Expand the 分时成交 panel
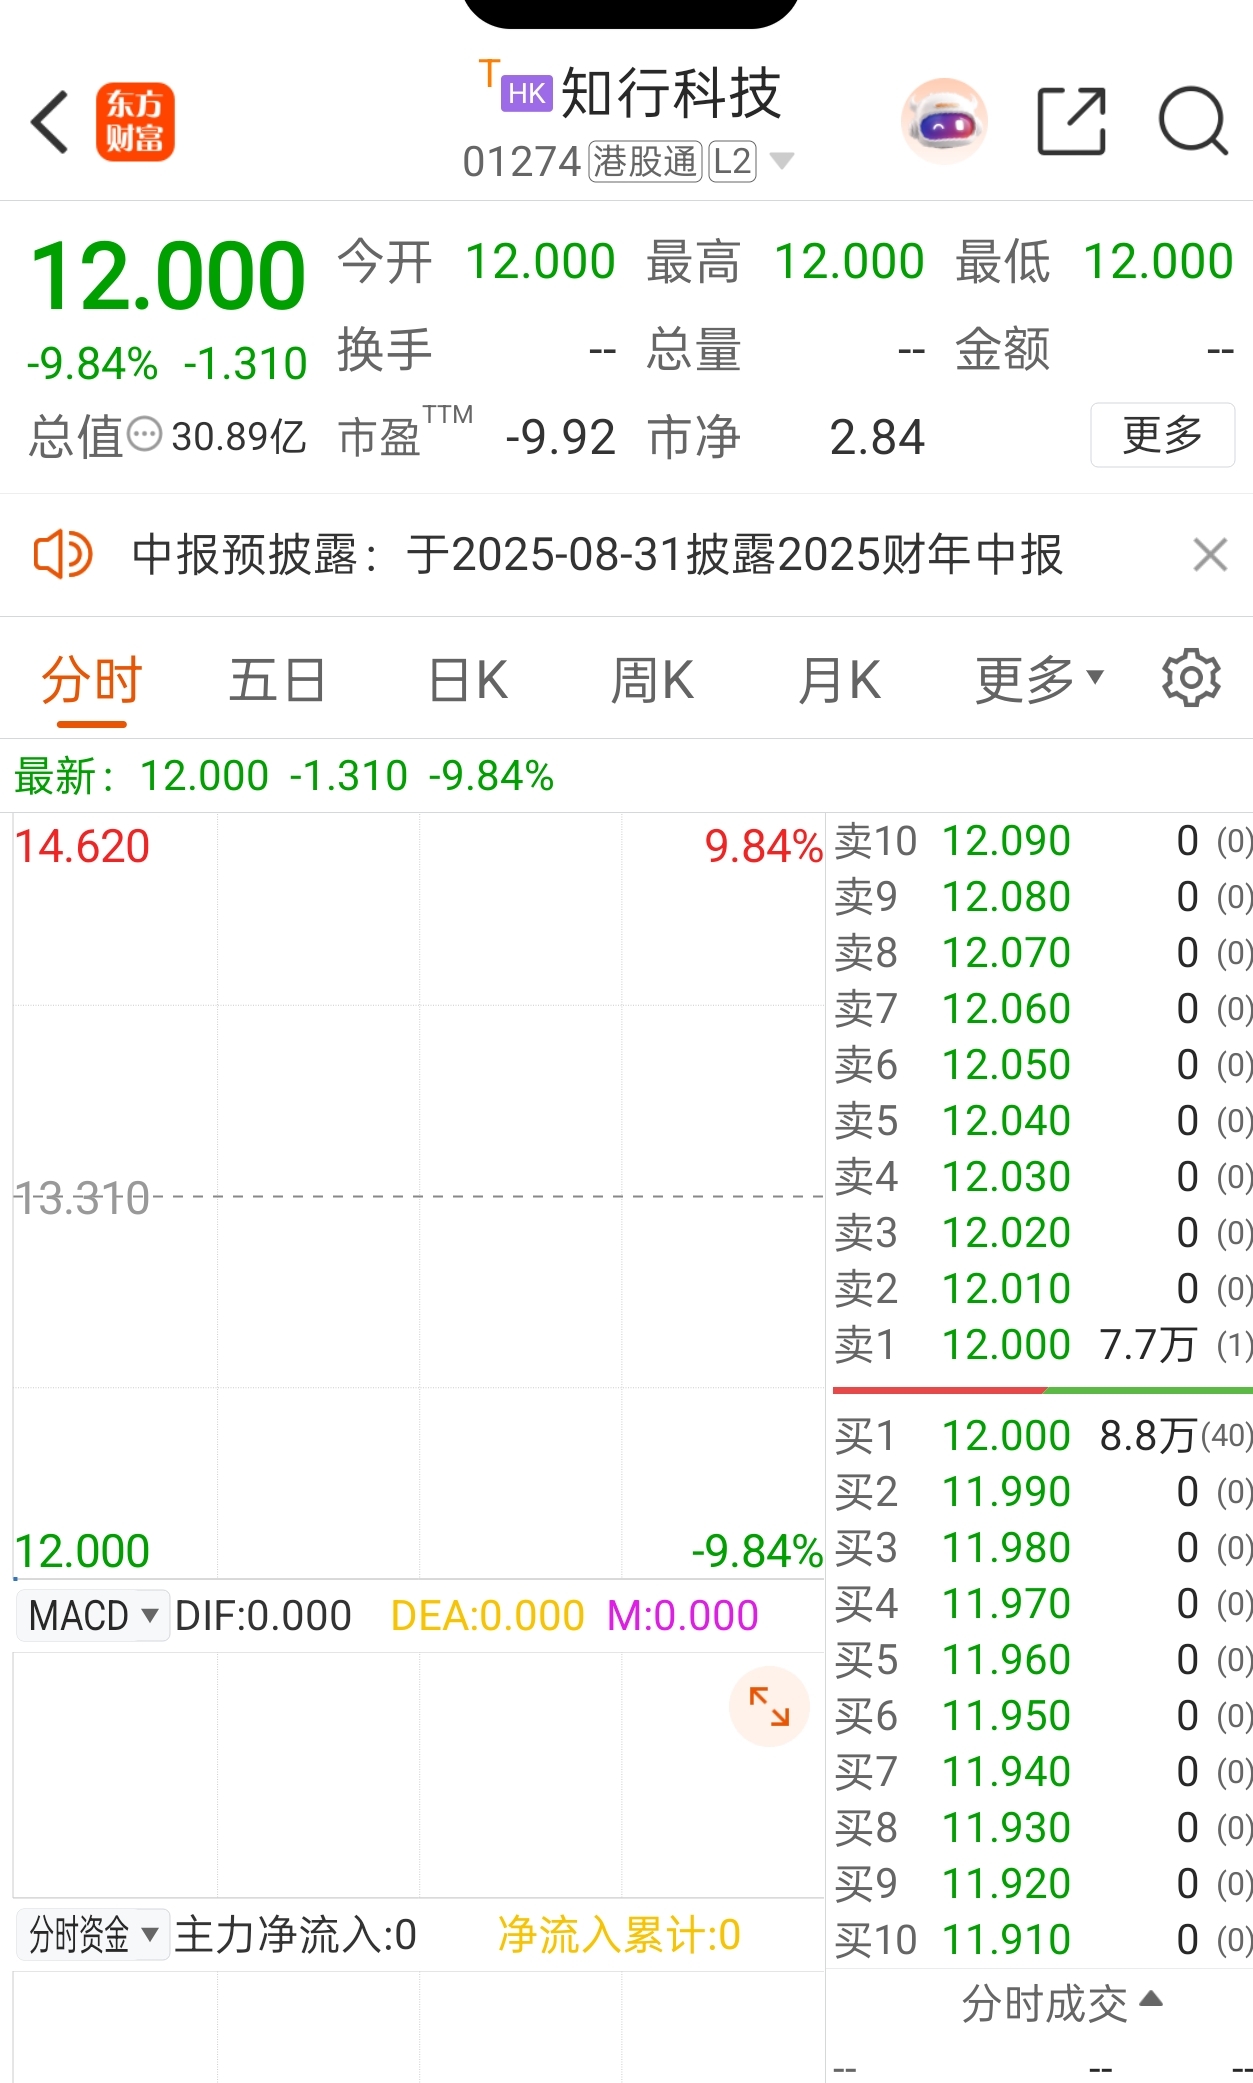Image resolution: width=1253 pixels, height=2083 pixels. (x=1062, y=2004)
